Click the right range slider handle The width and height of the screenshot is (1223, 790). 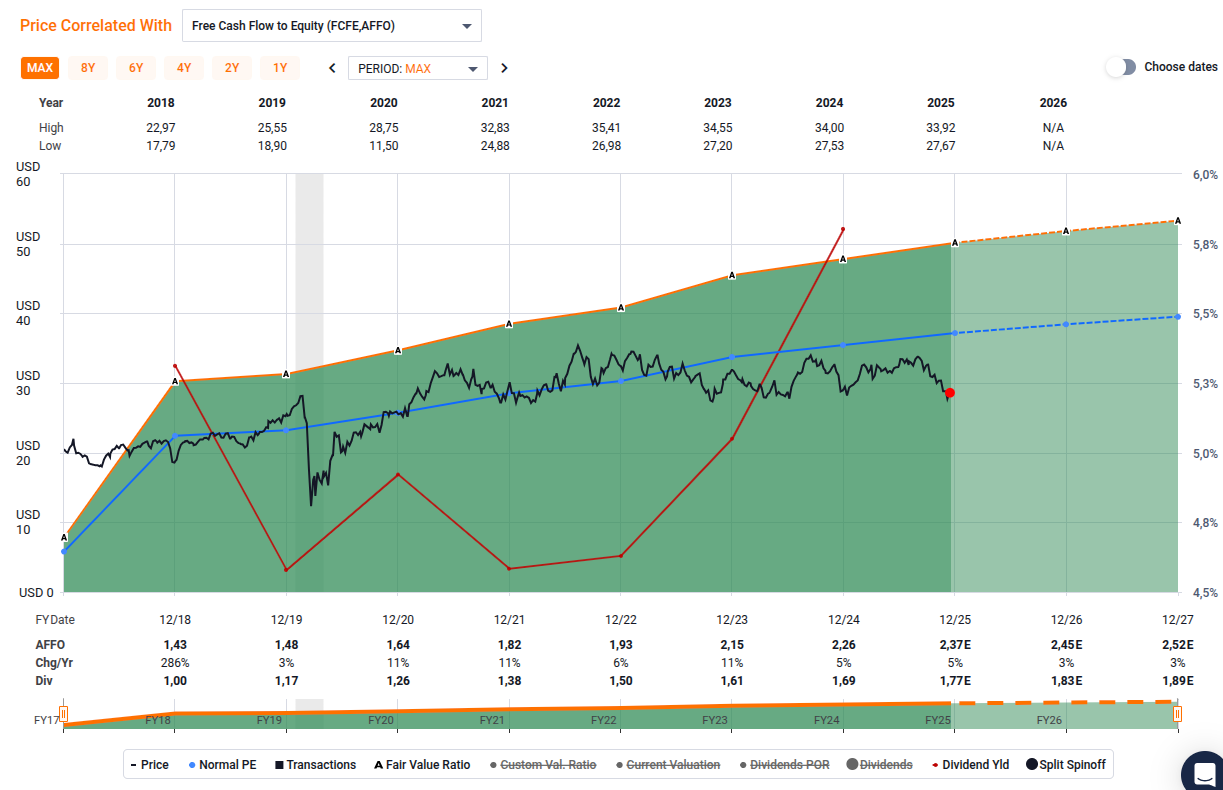[1177, 714]
